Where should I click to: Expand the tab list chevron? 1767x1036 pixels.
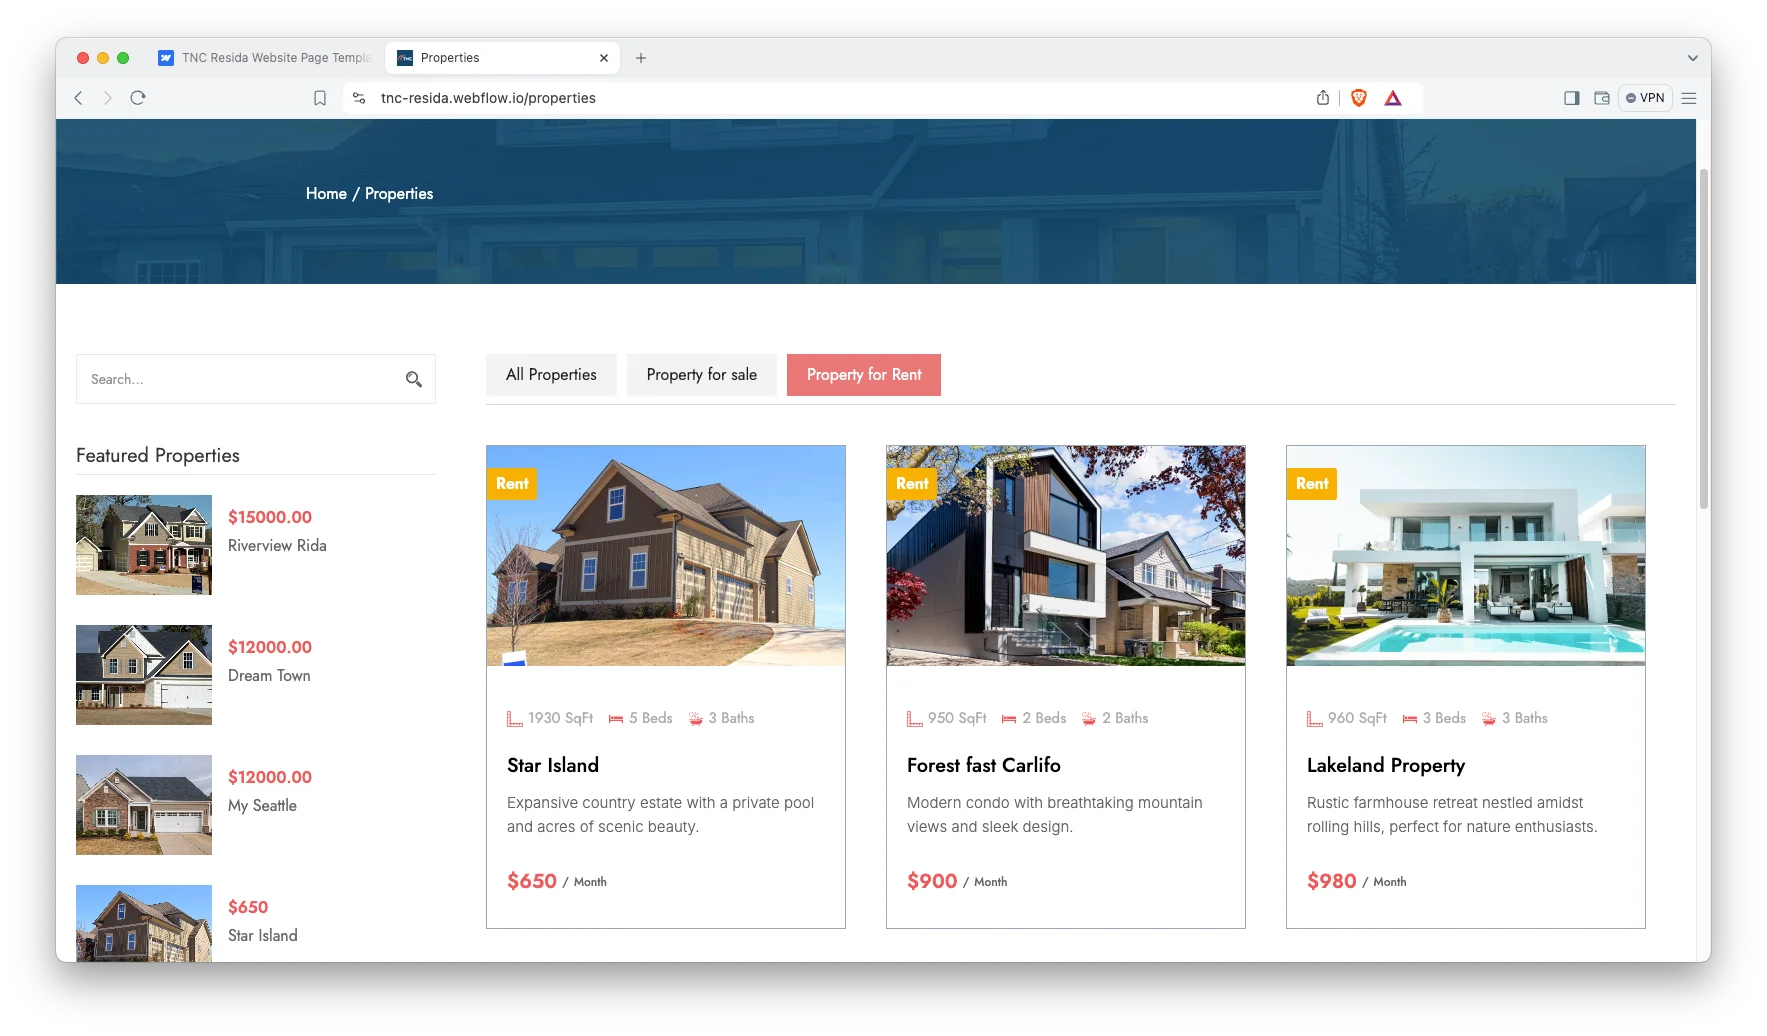(x=1692, y=58)
